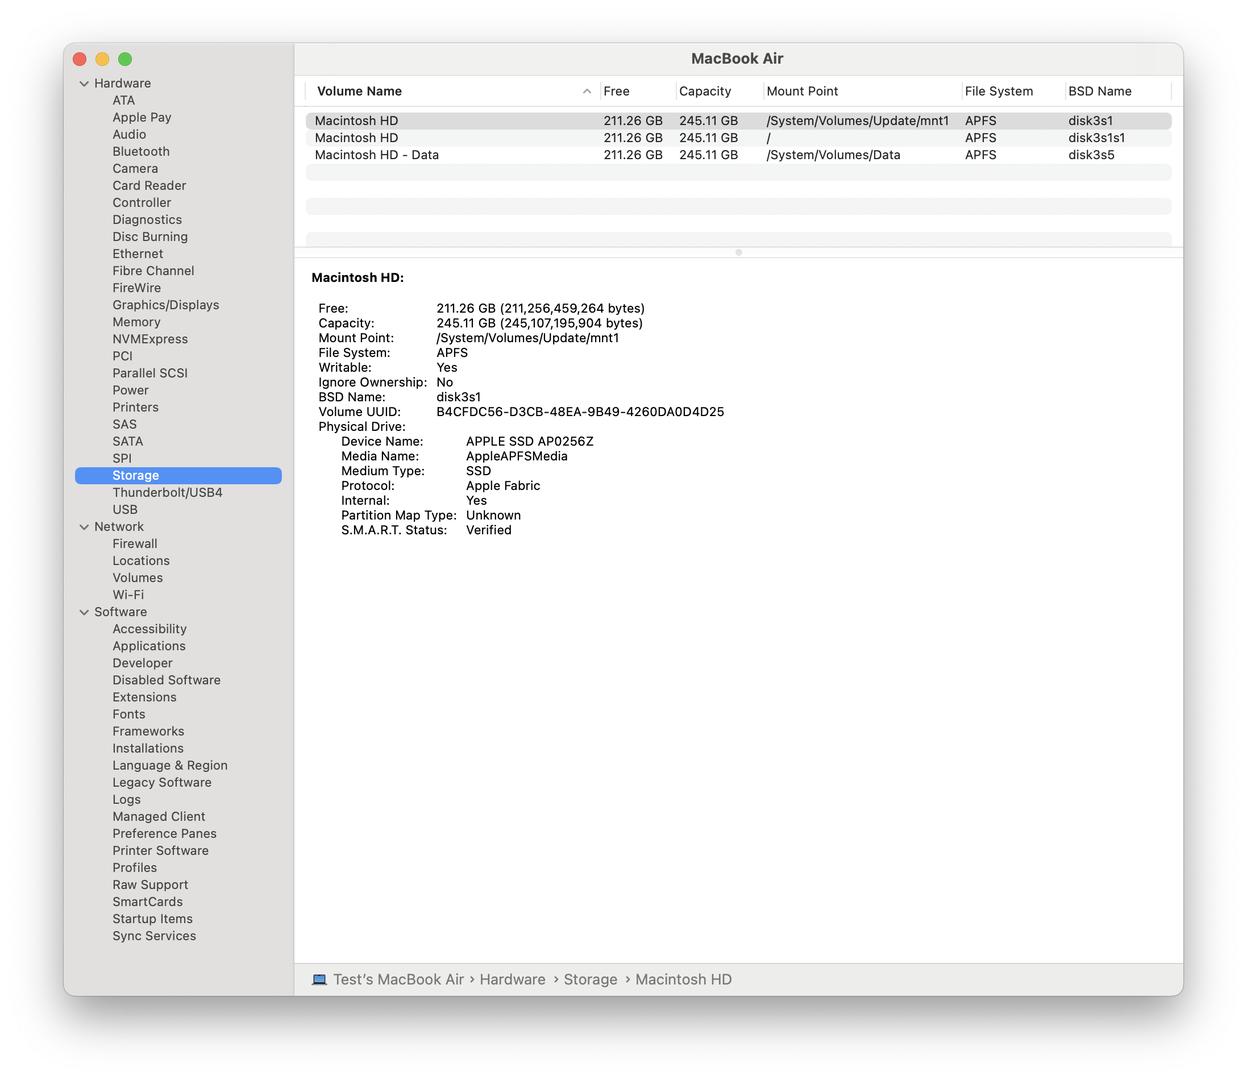This screenshot has width=1247, height=1080.
Task: Select Disc Burning item
Action: pyautogui.click(x=150, y=236)
